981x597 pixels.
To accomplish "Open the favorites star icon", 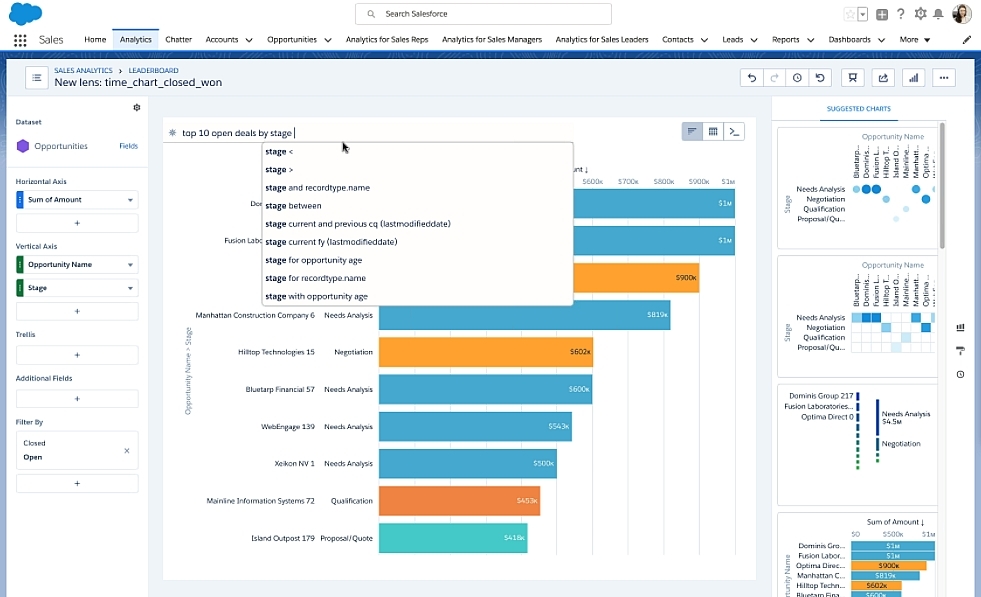I will tap(850, 14).
